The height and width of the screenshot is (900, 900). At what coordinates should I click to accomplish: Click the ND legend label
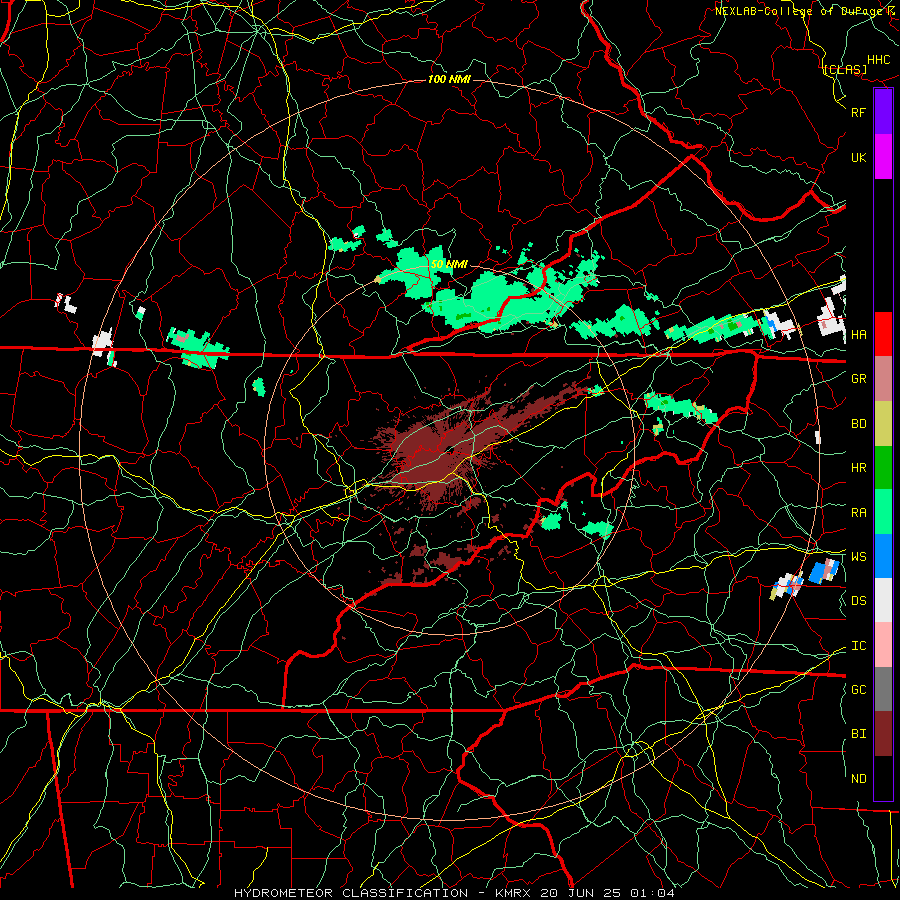point(858,779)
